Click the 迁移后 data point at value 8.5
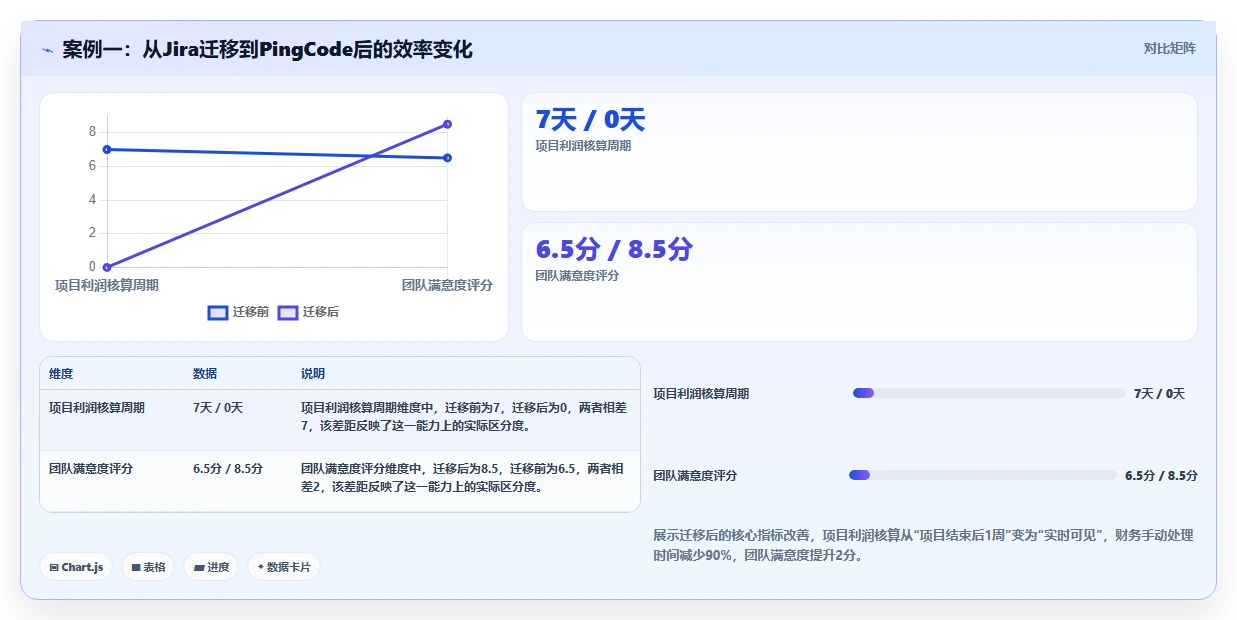The width and height of the screenshot is (1237, 620). [x=447, y=124]
